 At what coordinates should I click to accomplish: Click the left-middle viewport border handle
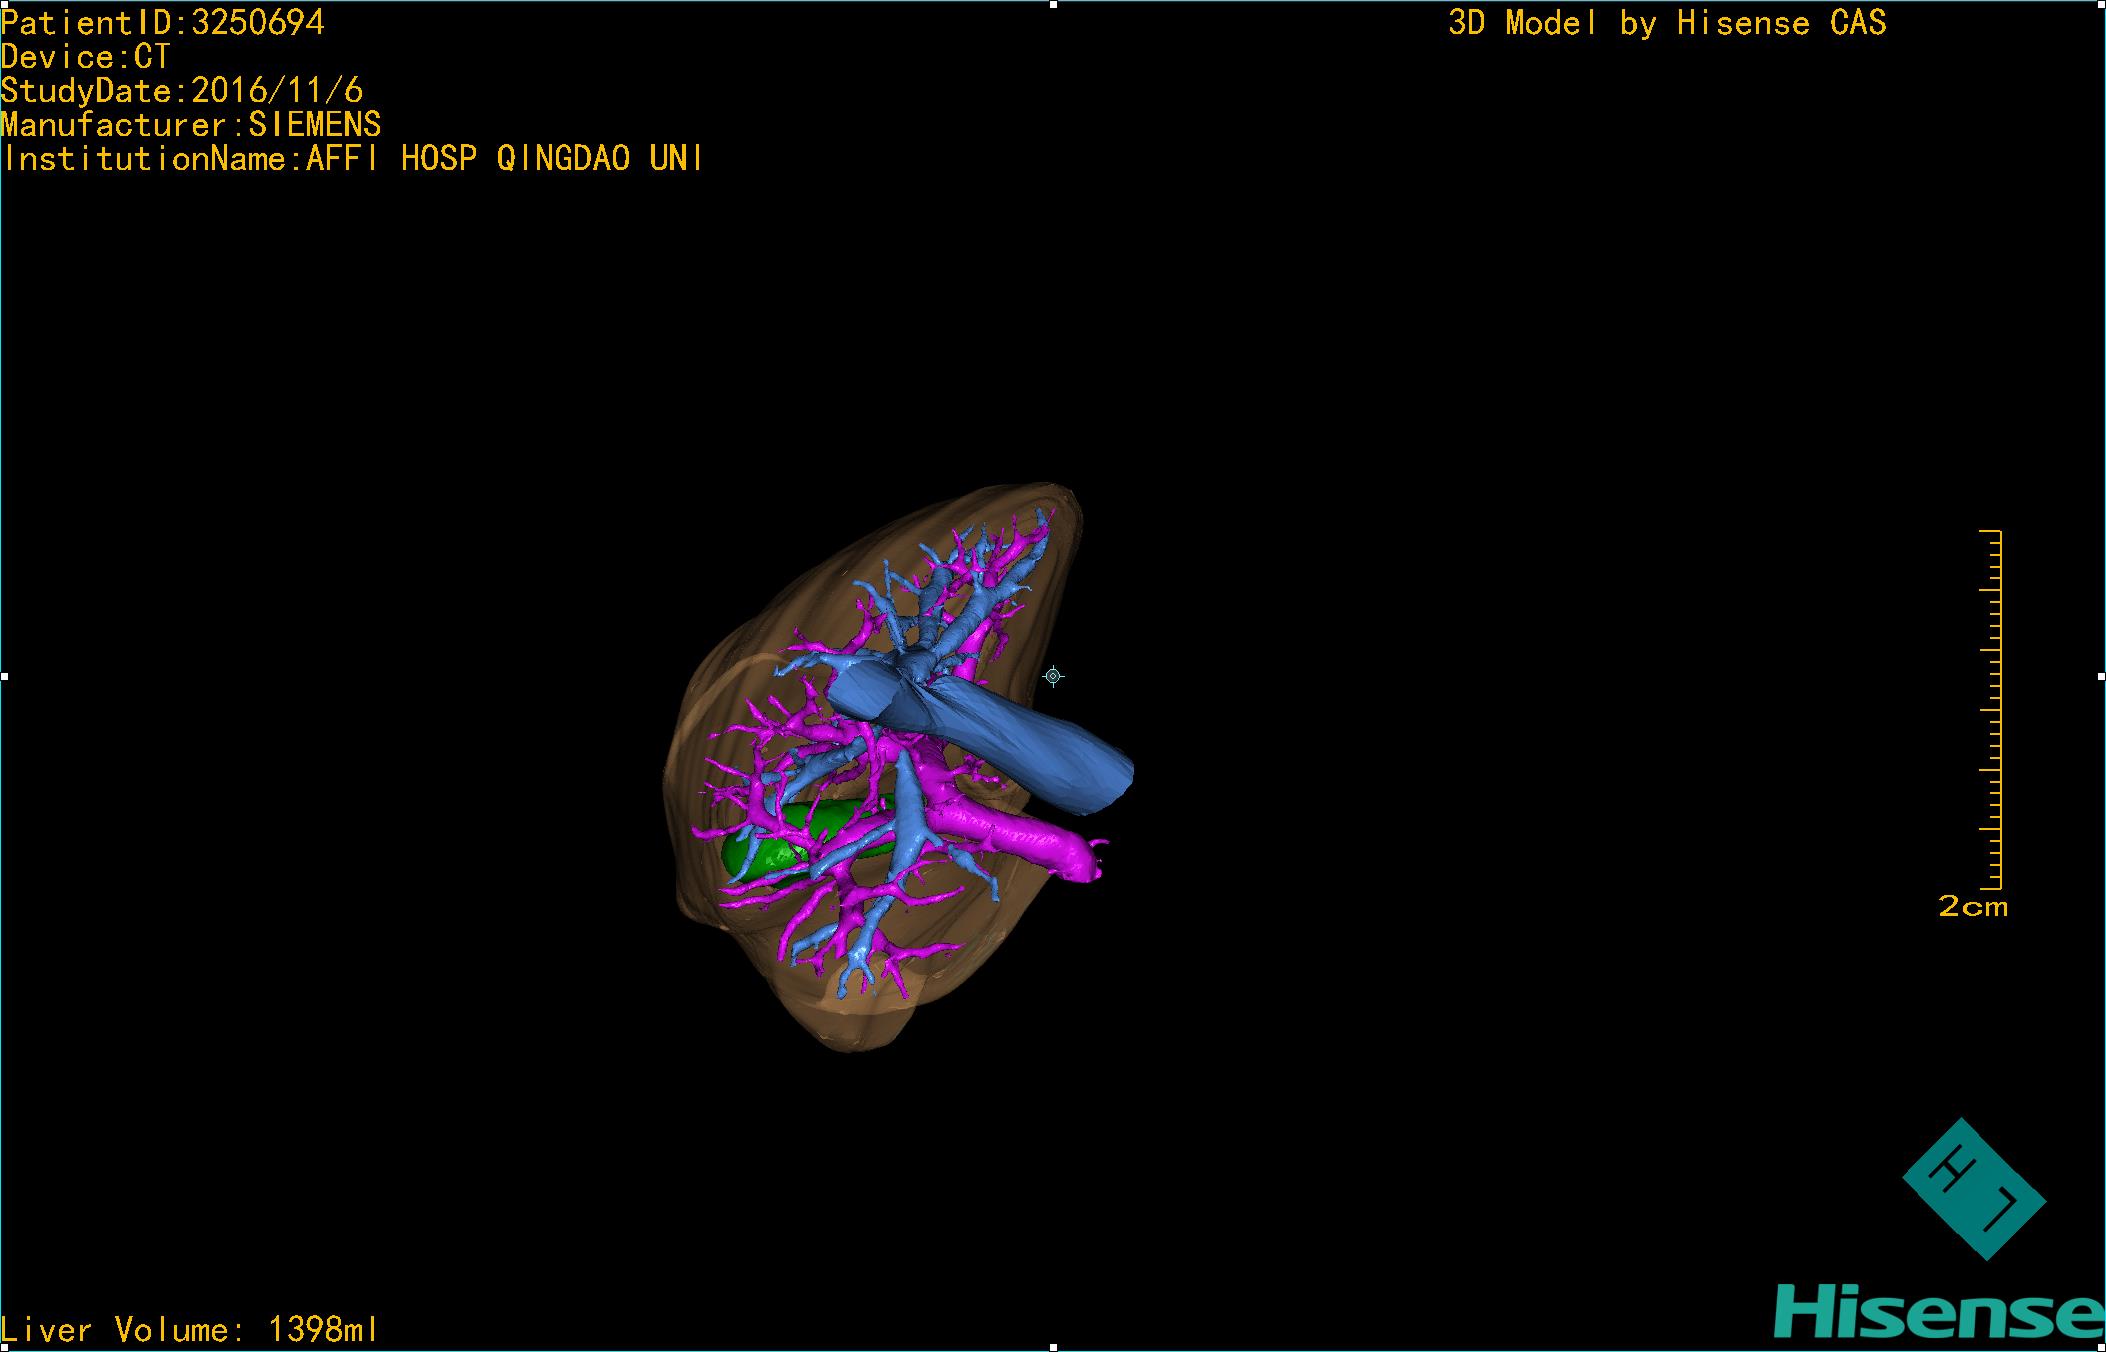[x=4, y=677]
